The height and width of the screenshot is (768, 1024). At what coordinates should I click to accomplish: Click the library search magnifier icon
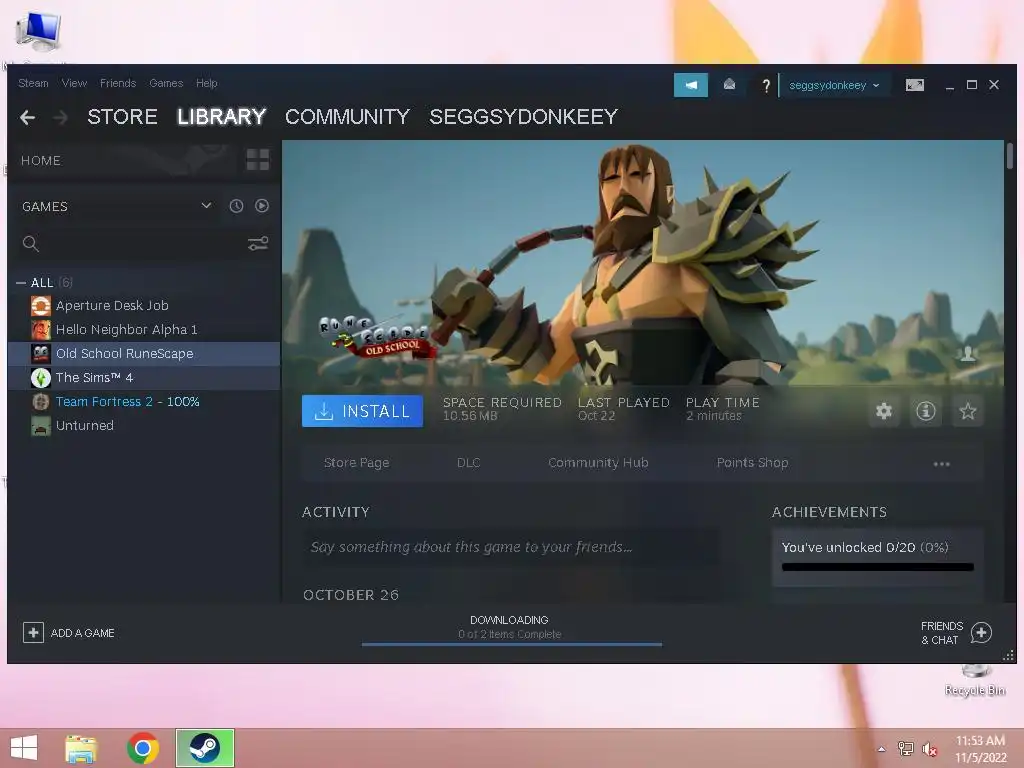[31, 244]
